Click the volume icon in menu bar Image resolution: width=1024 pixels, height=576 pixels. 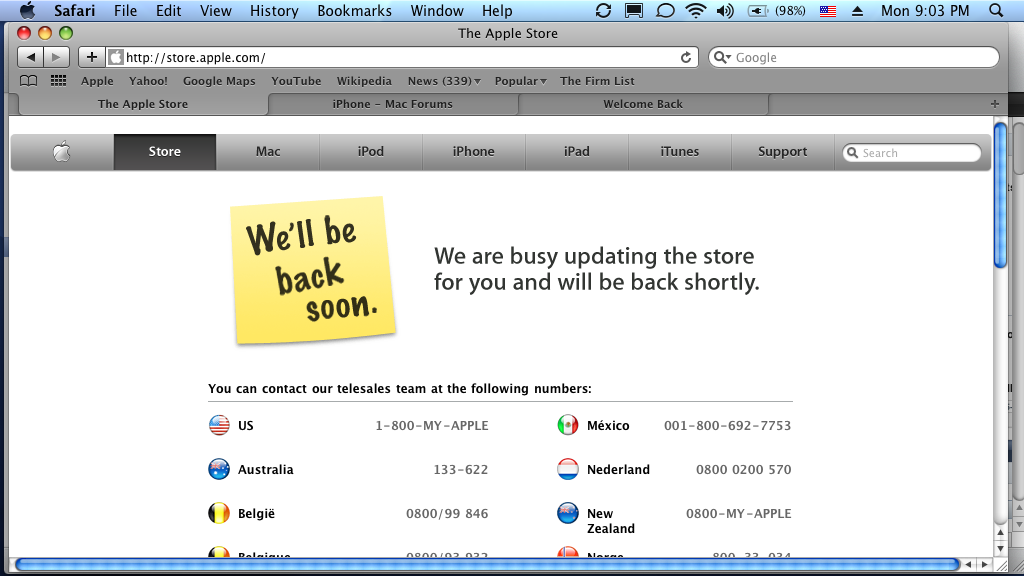point(725,10)
